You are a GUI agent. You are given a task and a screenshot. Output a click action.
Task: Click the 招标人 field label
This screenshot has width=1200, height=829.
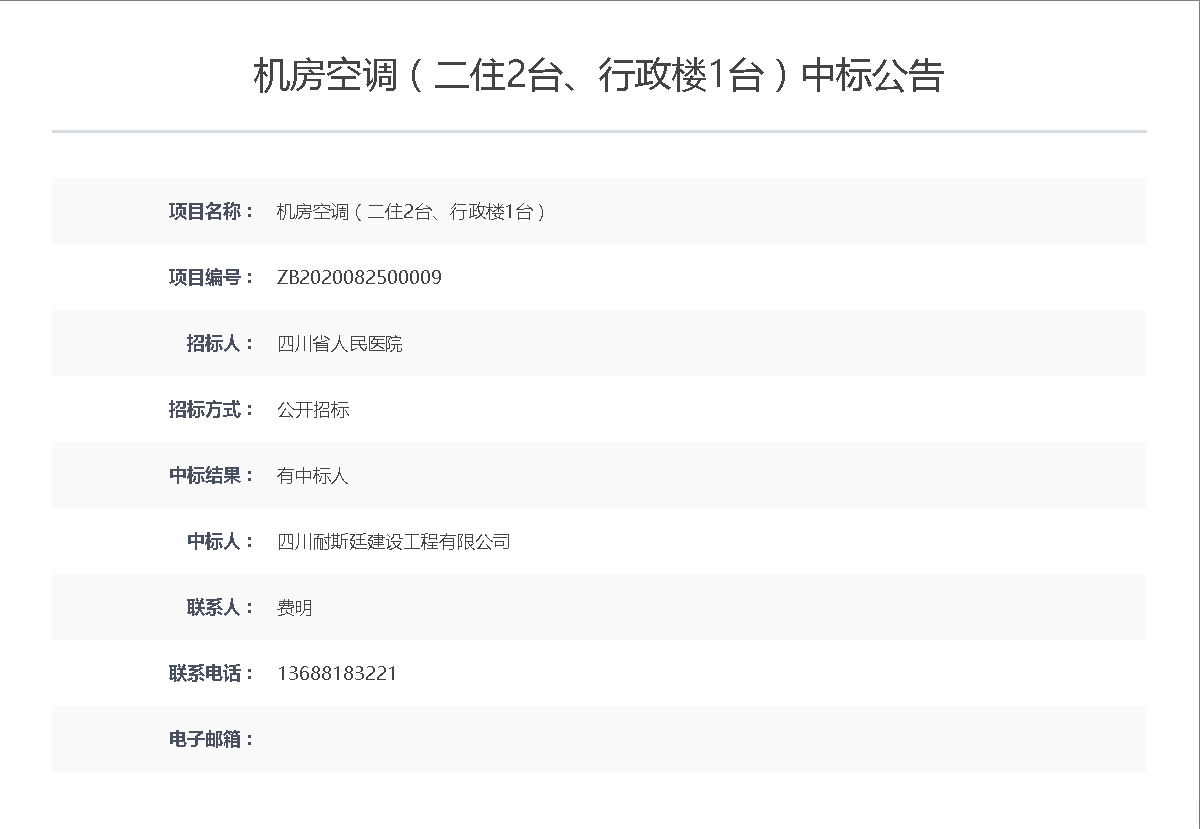pos(220,343)
